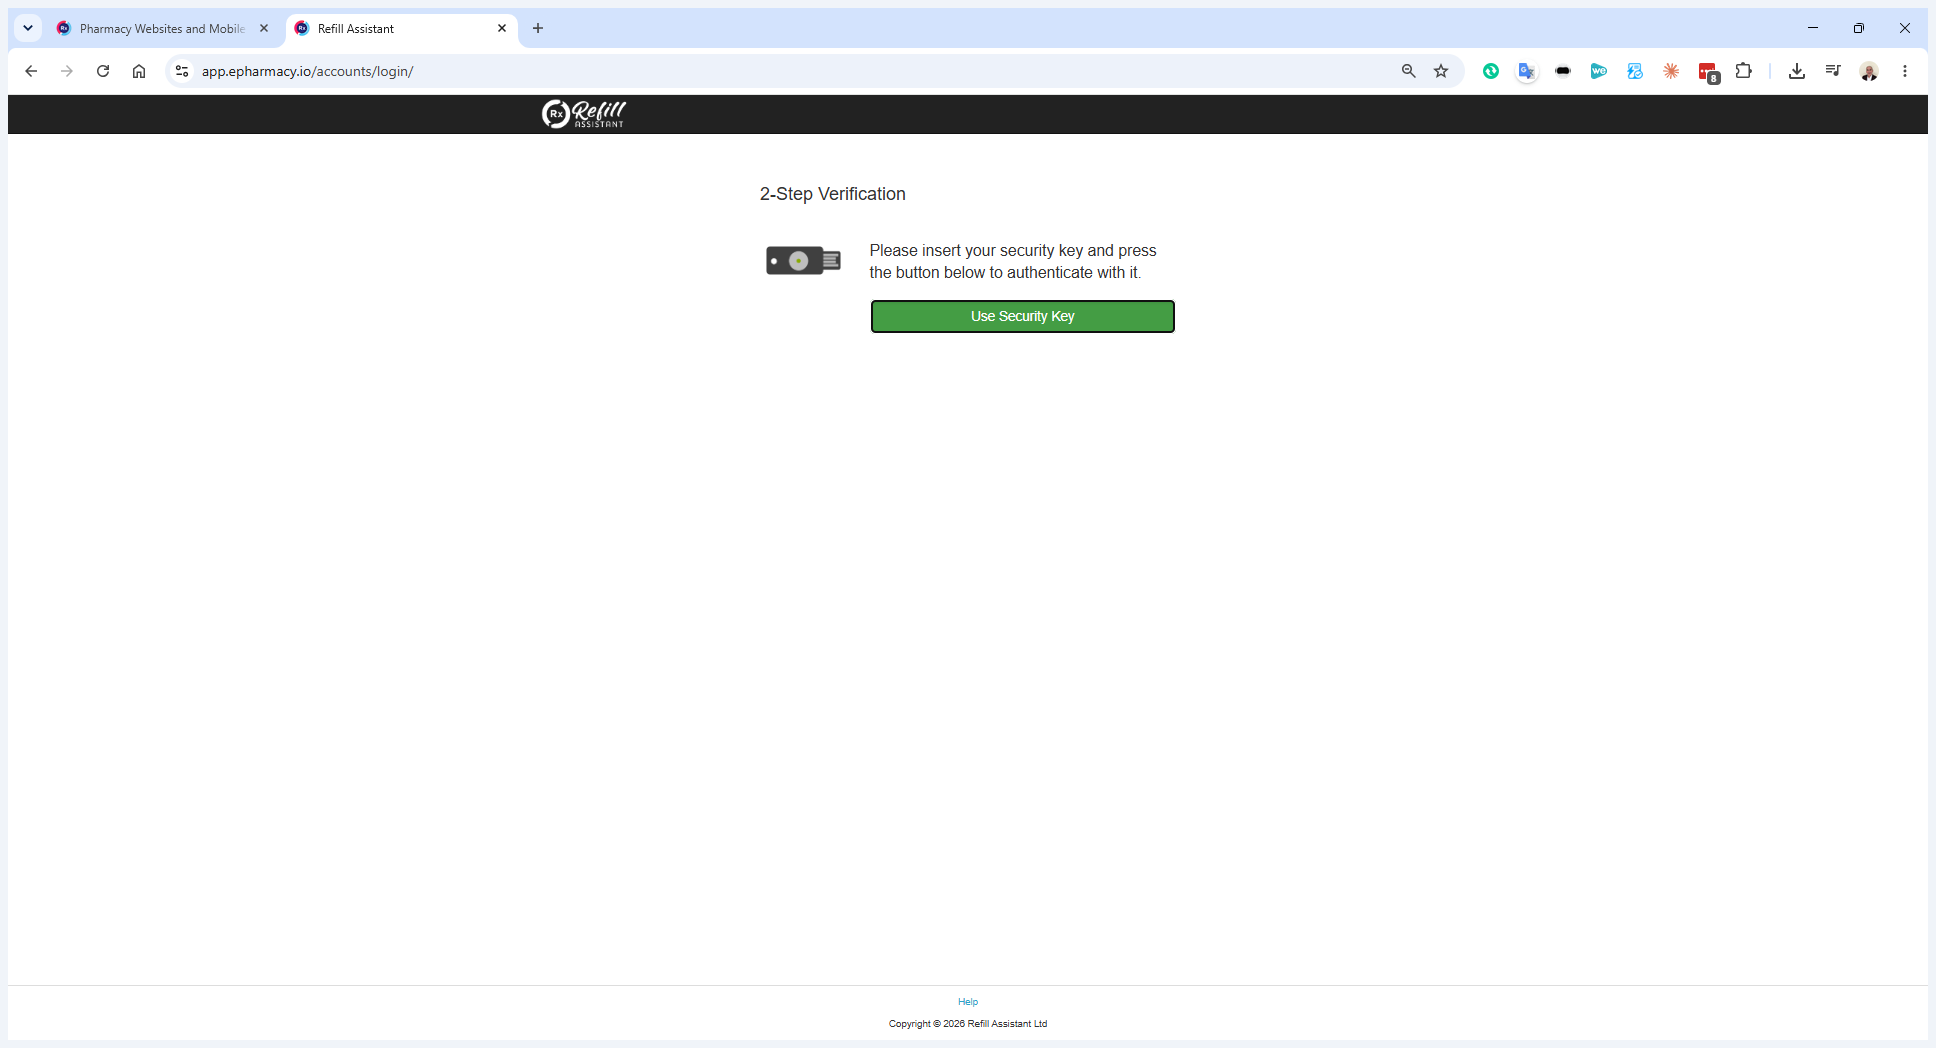Image resolution: width=1936 pixels, height=1048 pixels.
Task: Open the black pill-shaped extension icon
Action: [1563, 71]
